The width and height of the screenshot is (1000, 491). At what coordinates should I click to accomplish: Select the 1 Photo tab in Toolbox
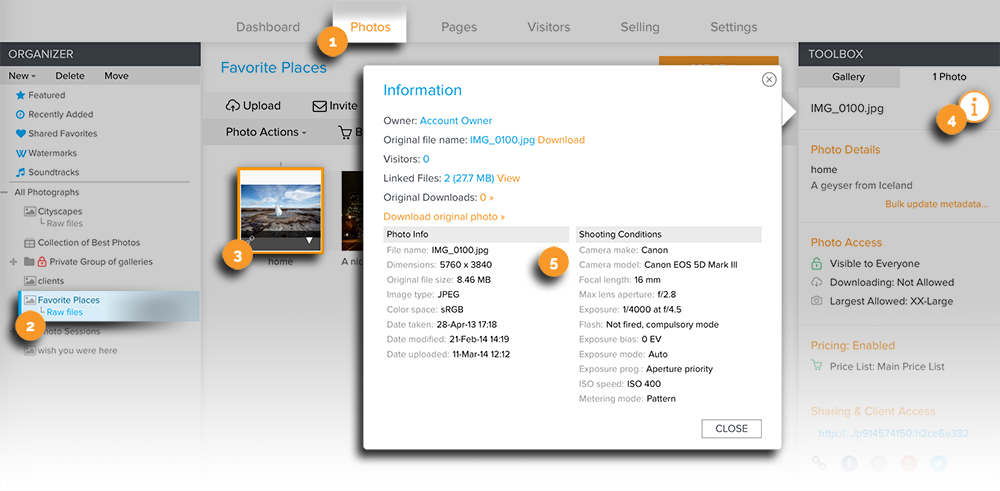[950, 77]
